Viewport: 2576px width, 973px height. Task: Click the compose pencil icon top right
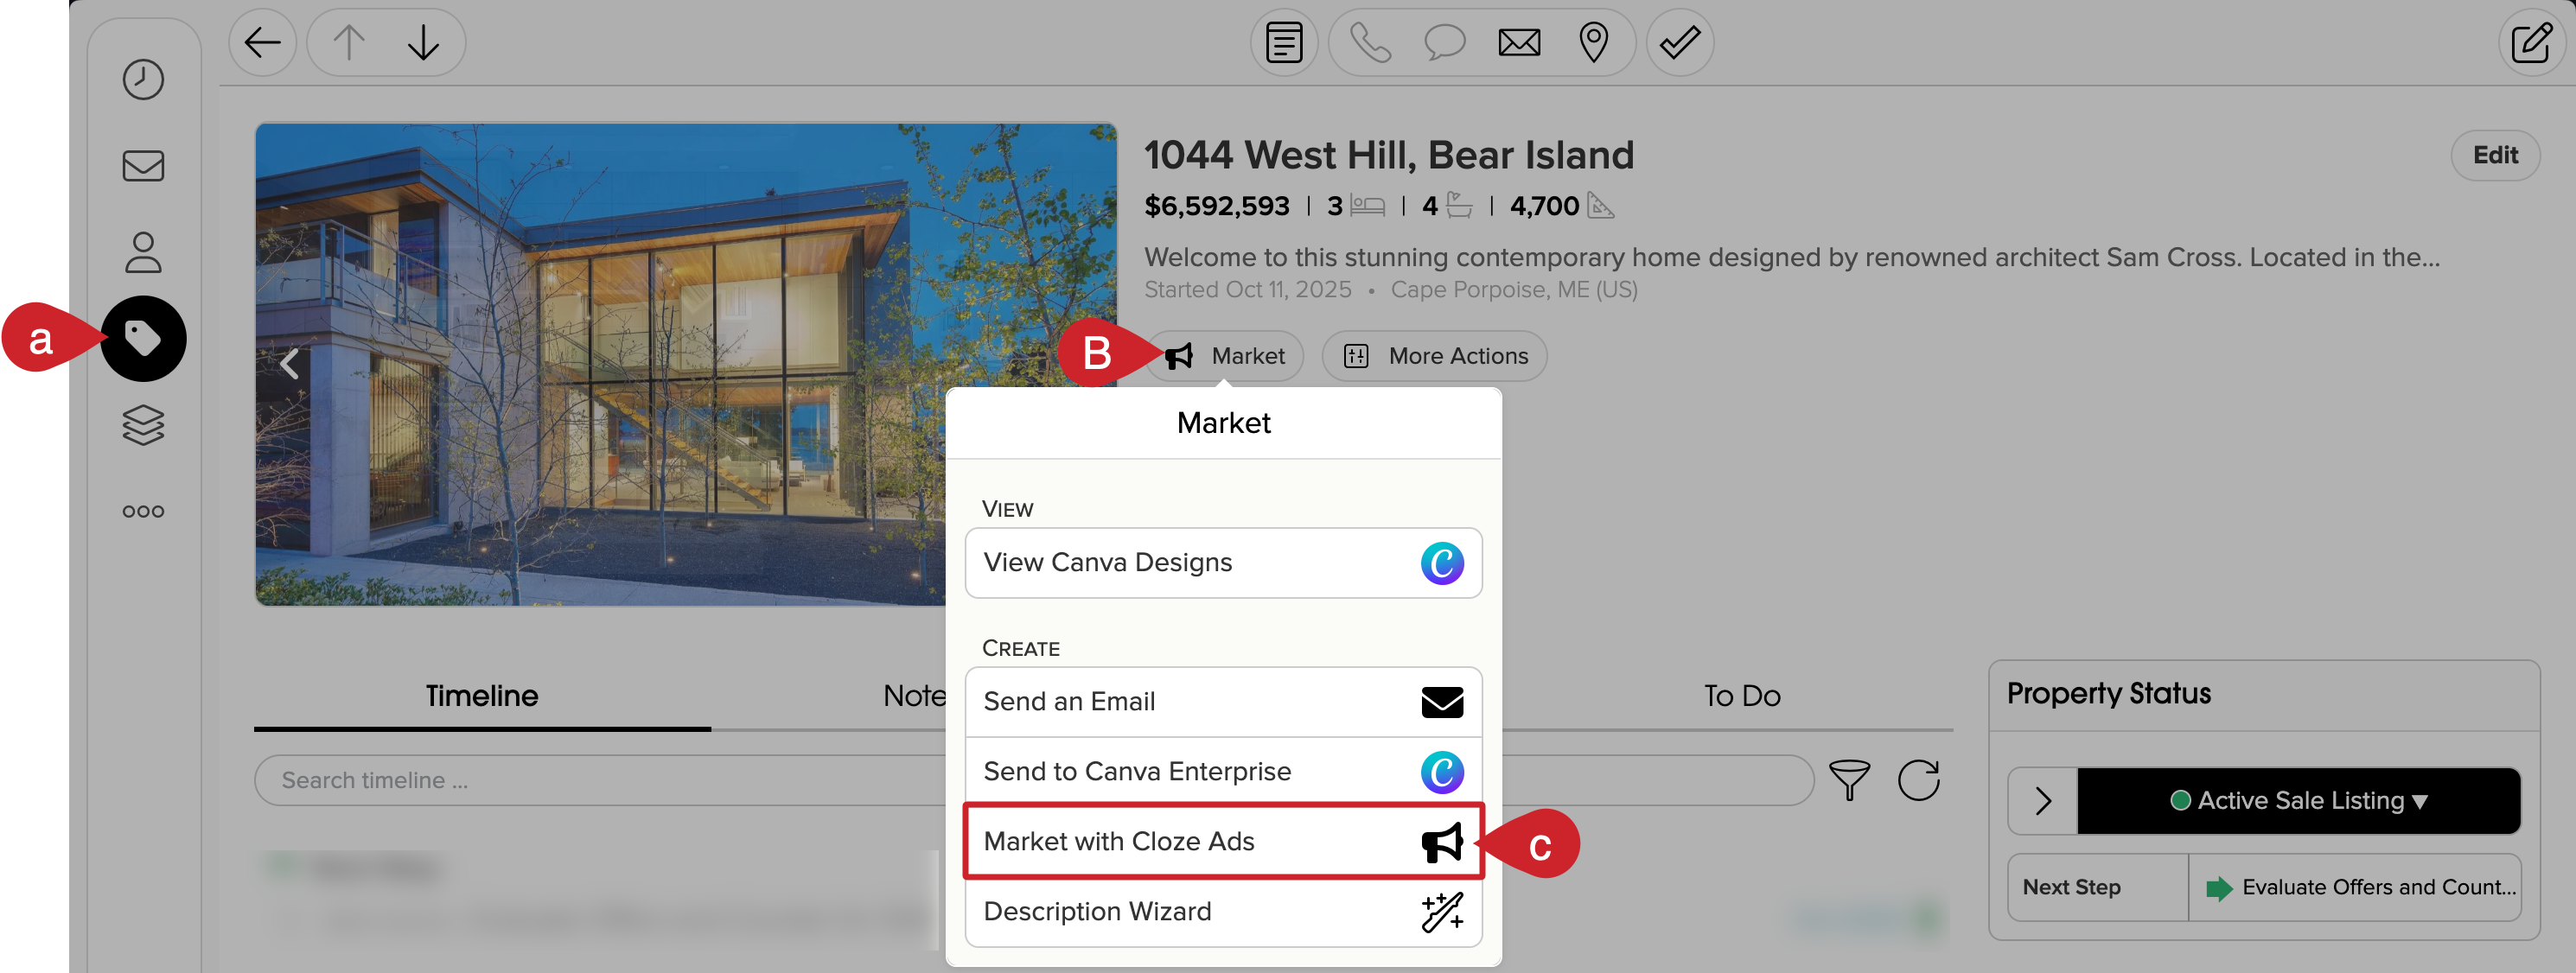(2530, 43)
